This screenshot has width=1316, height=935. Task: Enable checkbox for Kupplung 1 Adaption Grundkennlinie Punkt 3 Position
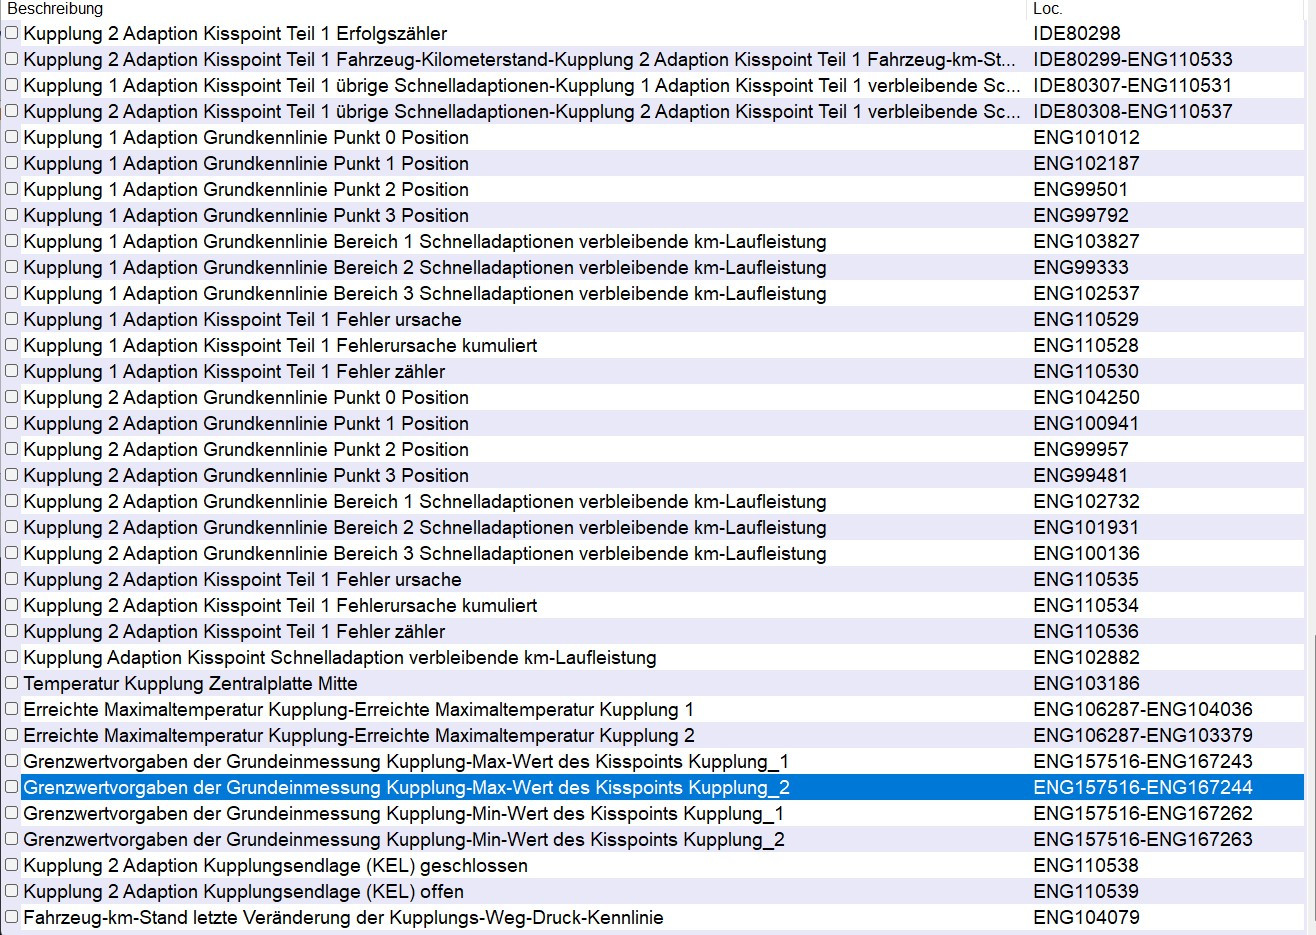[x=12, y=215]
